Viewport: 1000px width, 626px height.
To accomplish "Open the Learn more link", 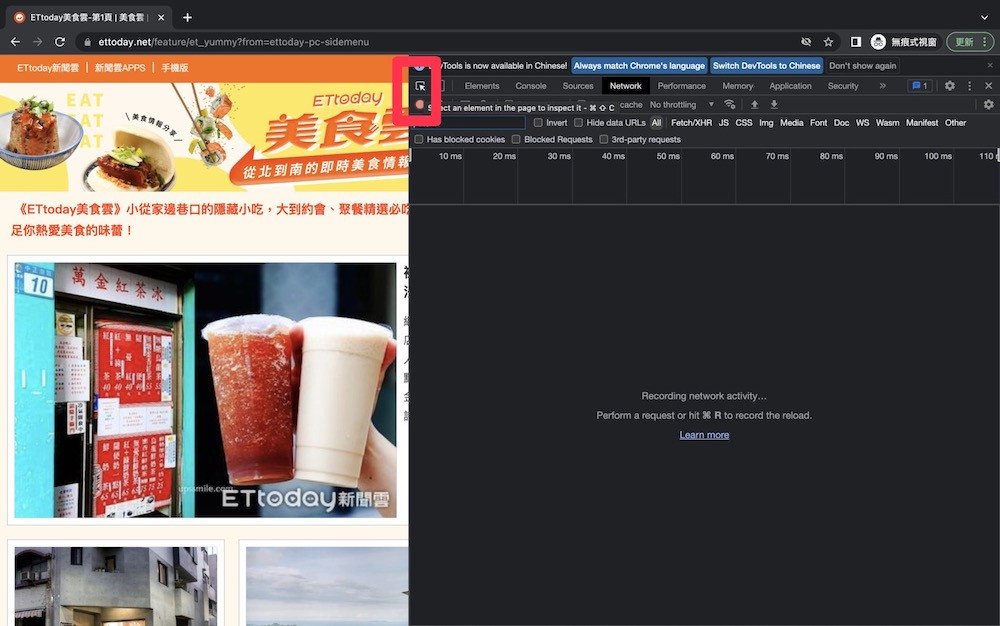I will [x=704, y=435].
